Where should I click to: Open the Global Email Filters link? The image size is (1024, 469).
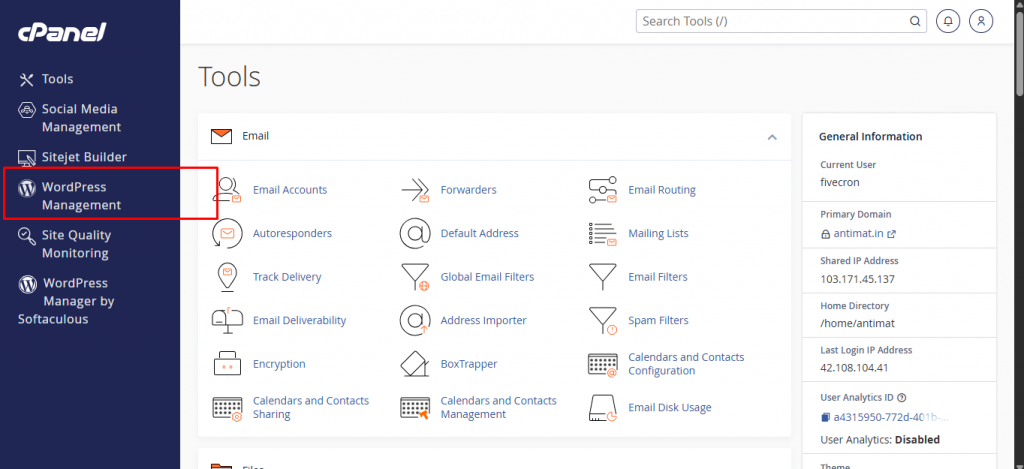tap(487, 277)
